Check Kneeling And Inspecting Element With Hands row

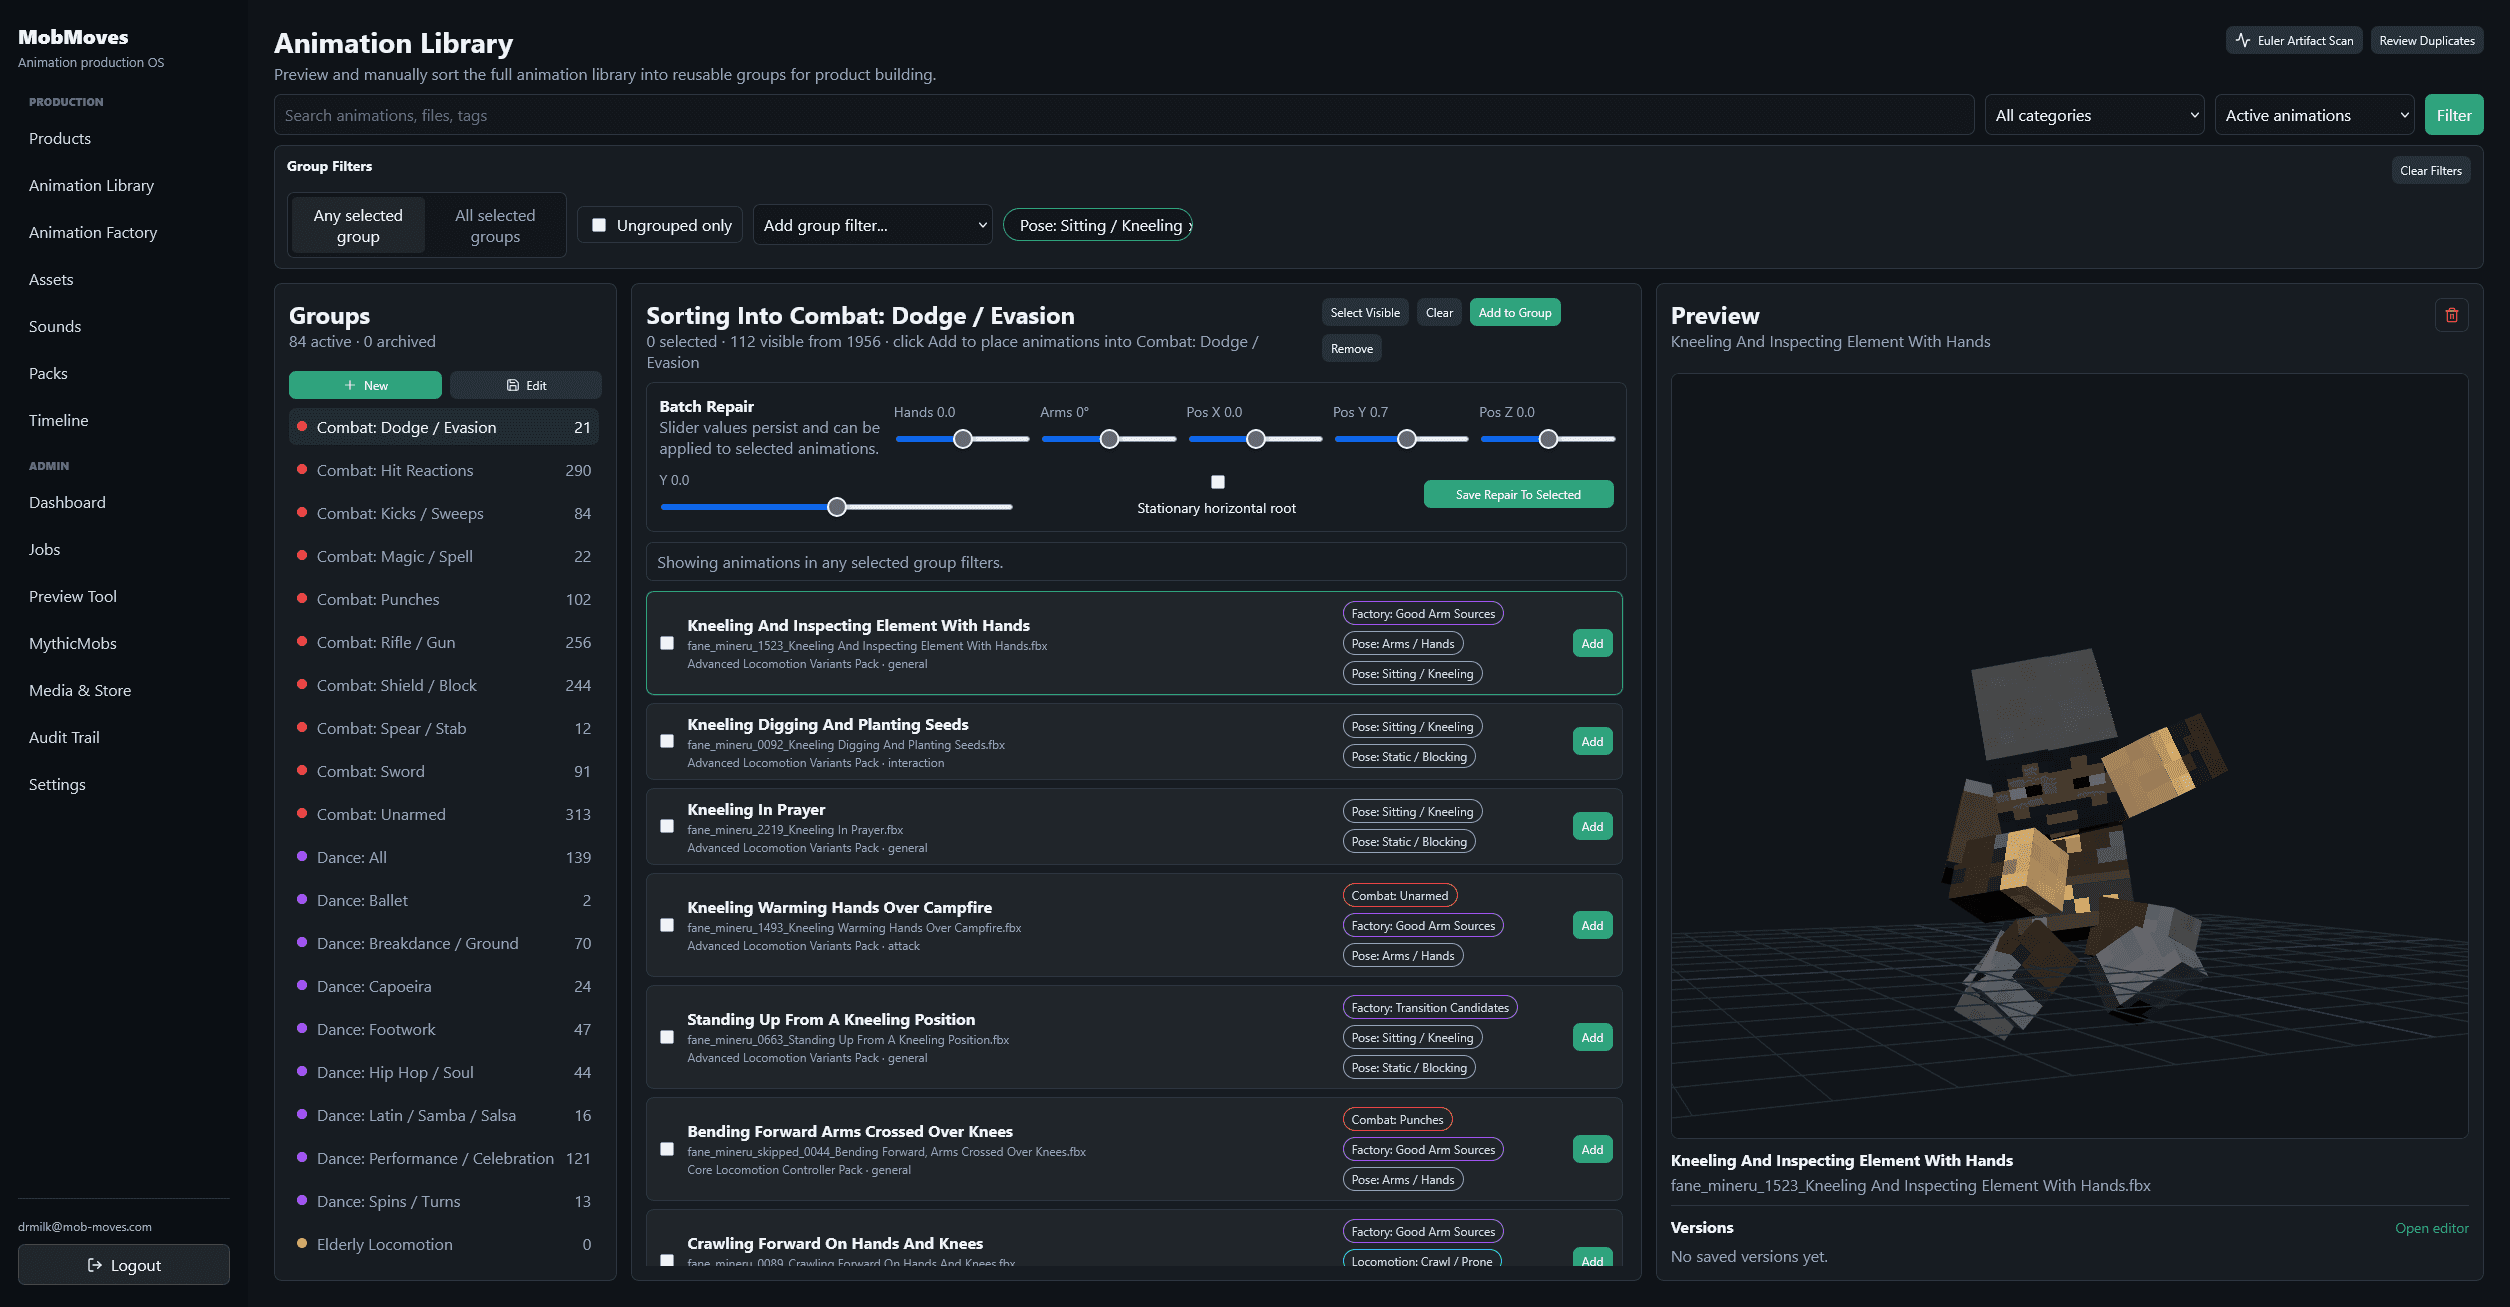(667, 643)
